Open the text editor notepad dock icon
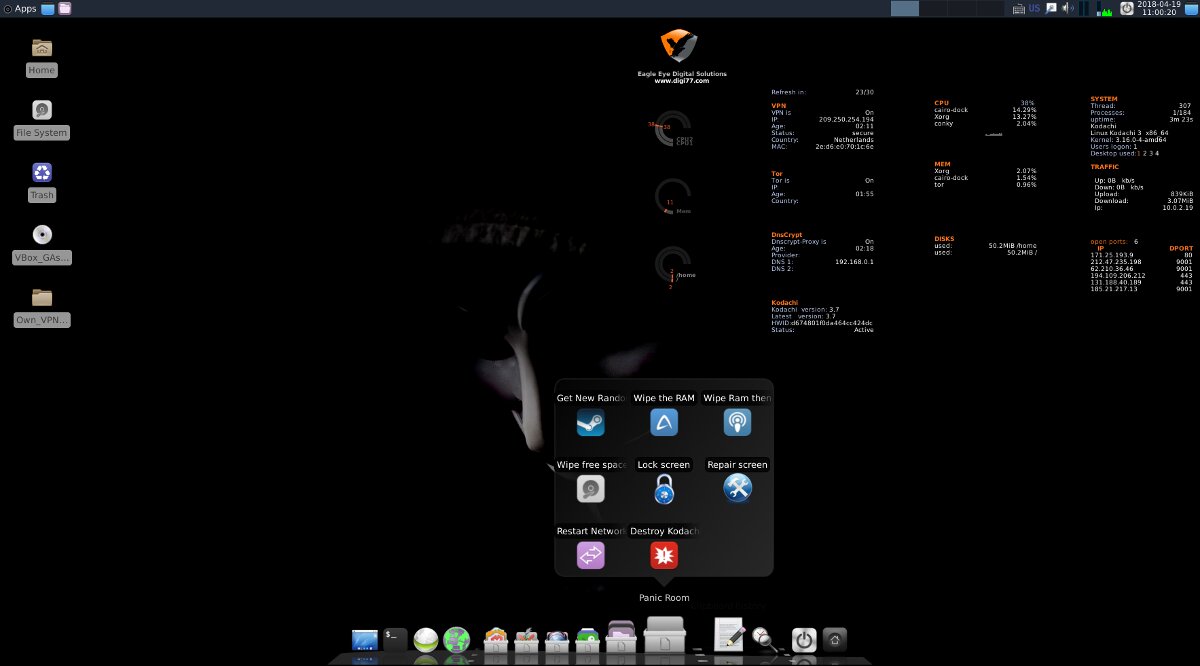The height and width of the screenshot is (666, 1200). pyautogui.click(x=729, y=636)
